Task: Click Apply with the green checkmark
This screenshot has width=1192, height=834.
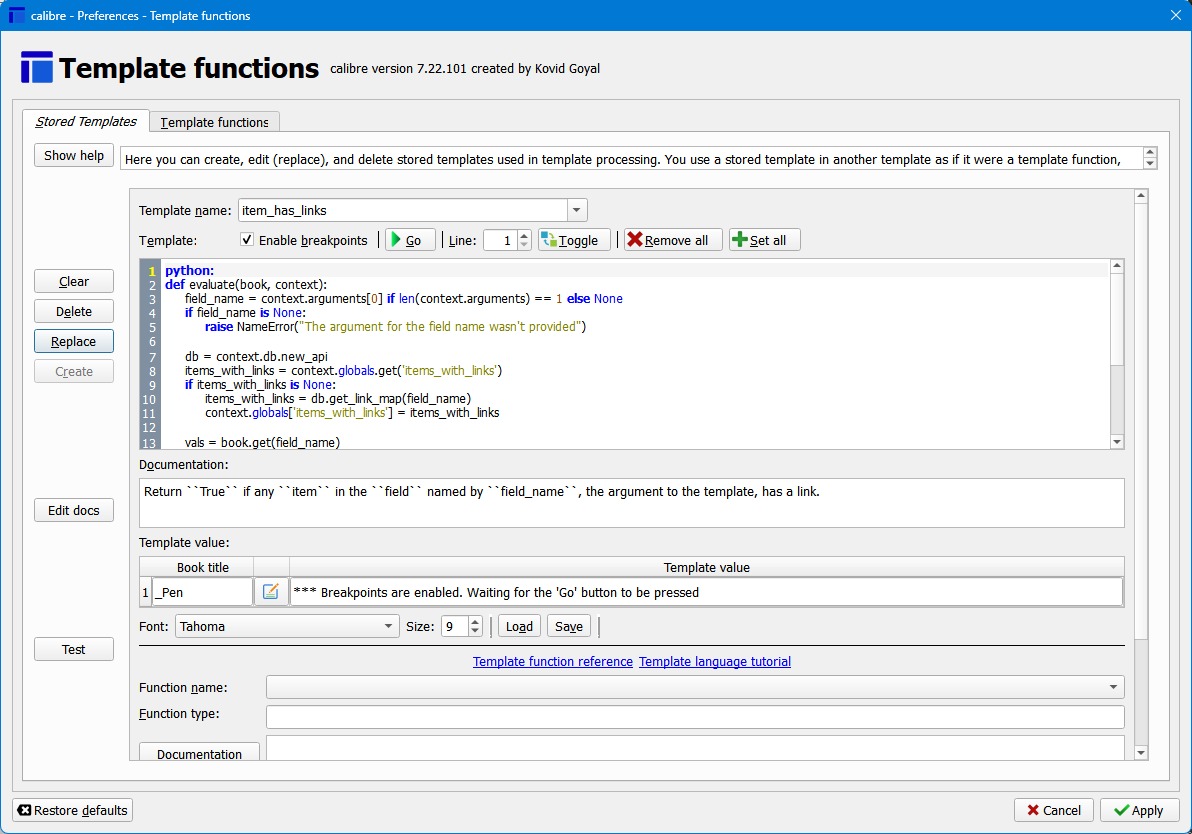Action: click(1139, 810)
